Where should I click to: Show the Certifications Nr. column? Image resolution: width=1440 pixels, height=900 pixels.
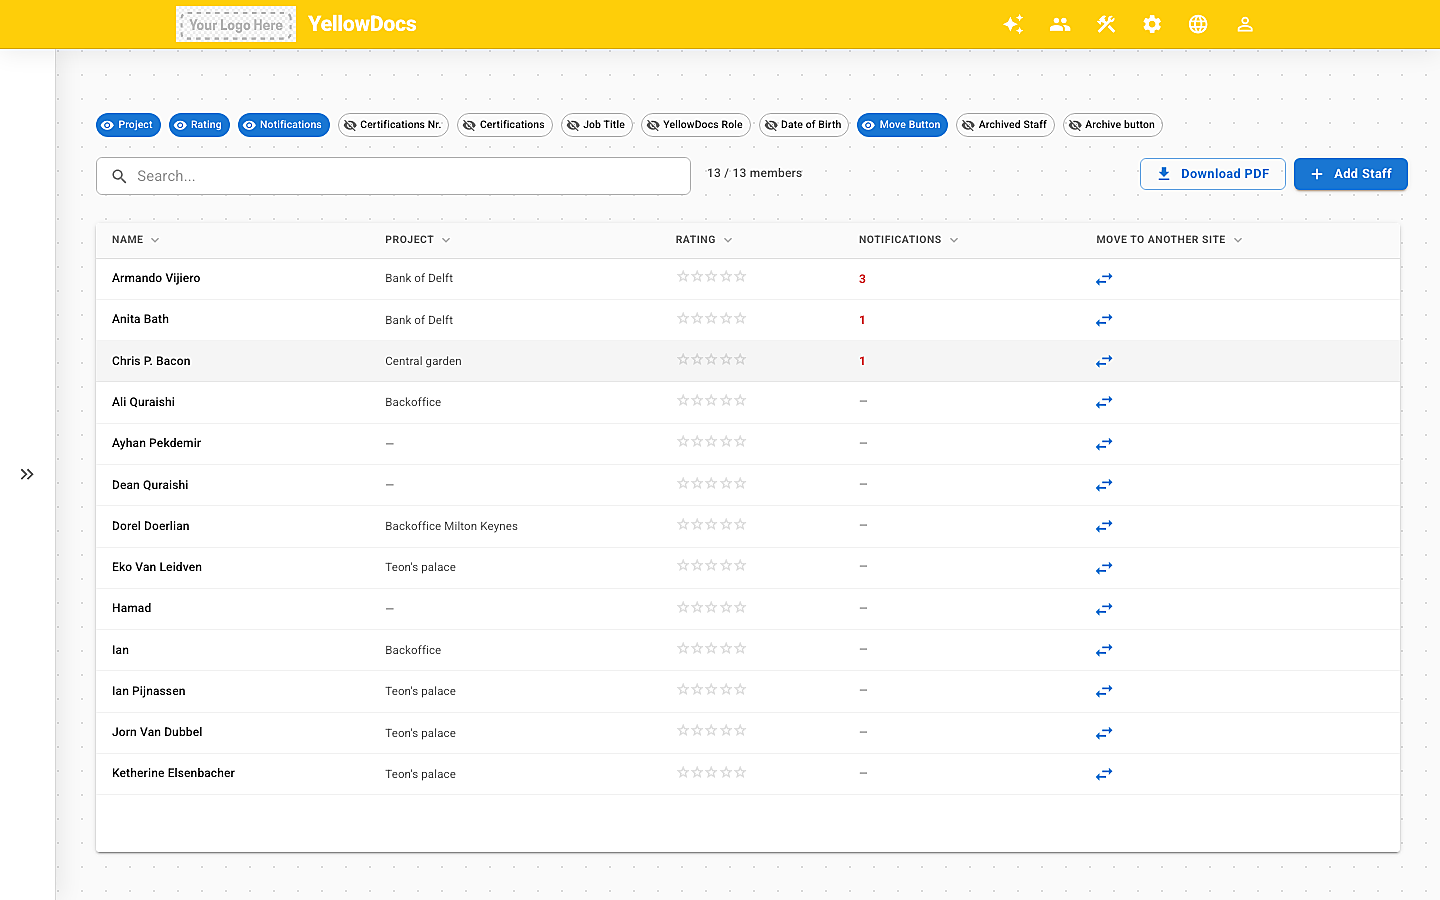pos(393,125)
